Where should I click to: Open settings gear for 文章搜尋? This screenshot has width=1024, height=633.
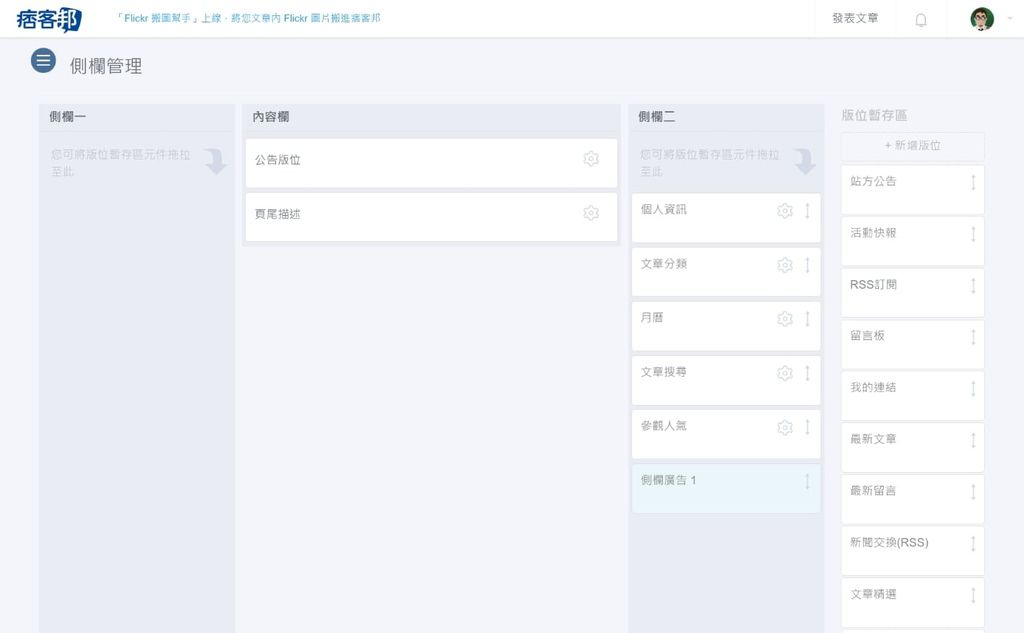(785, 373)
